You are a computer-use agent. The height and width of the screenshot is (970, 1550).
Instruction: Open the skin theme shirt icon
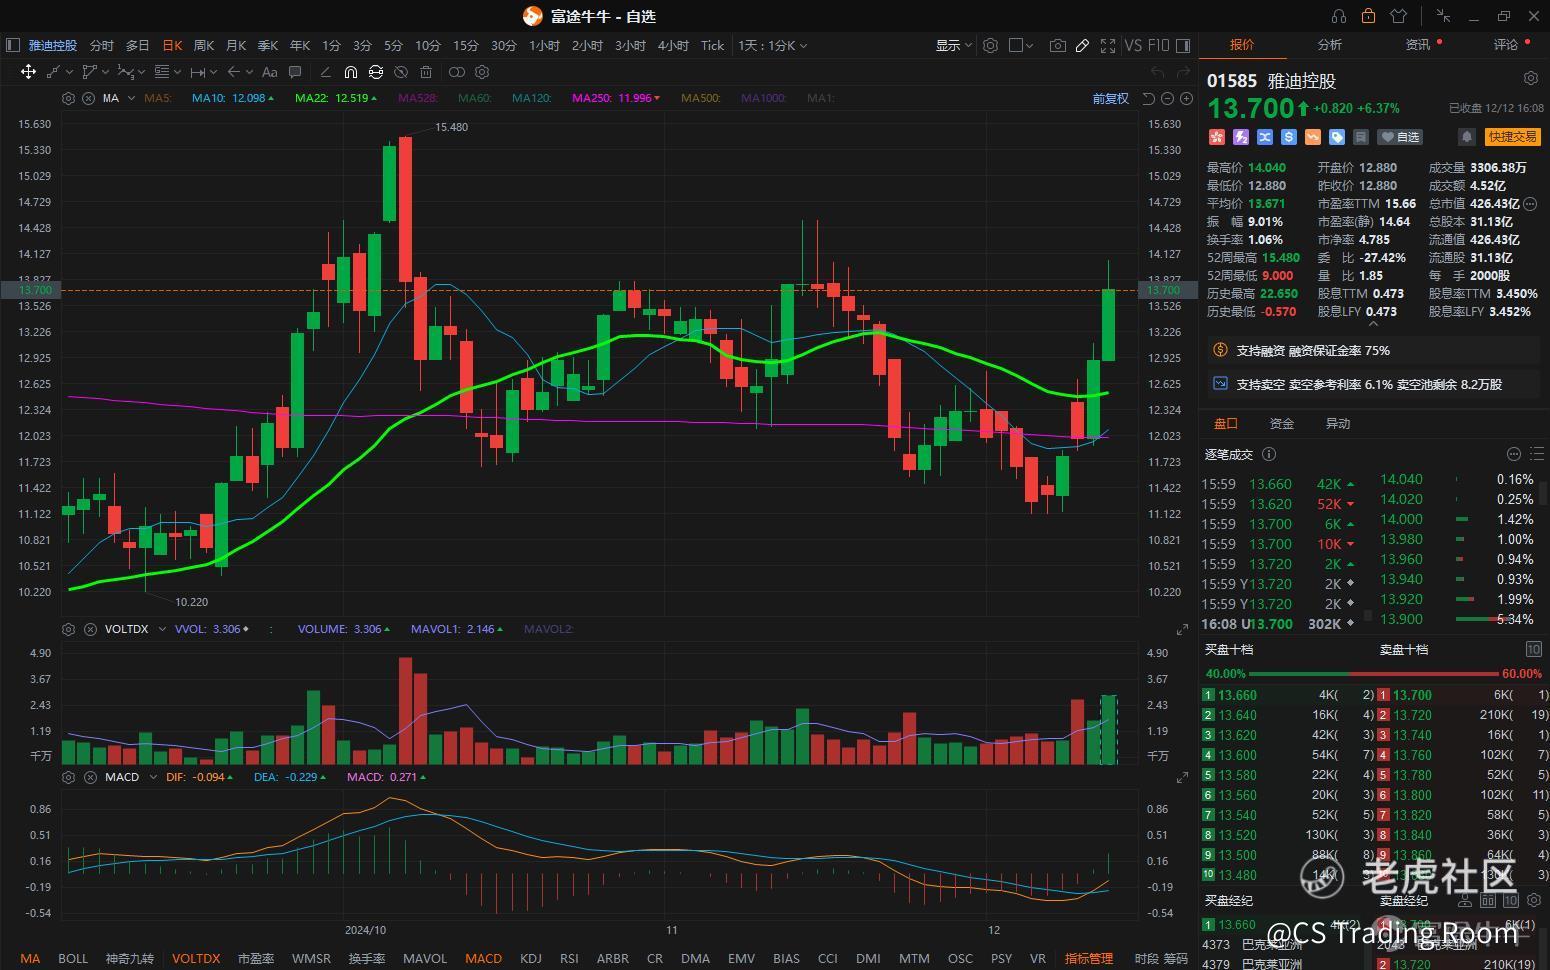[x=1398, y=16]
